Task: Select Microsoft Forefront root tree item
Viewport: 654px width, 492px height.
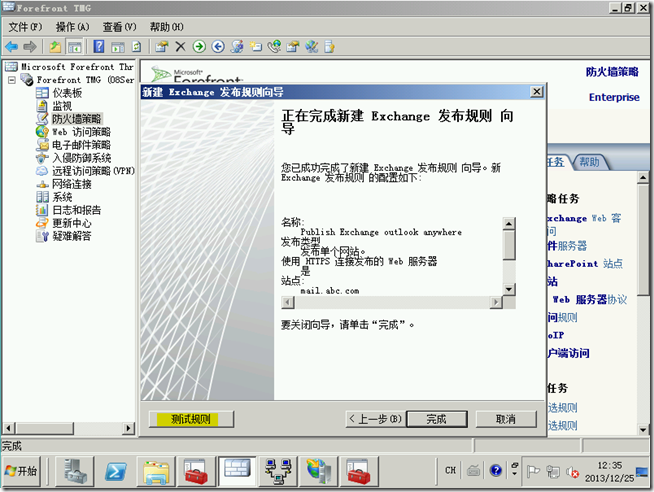Action: point(77,67)
